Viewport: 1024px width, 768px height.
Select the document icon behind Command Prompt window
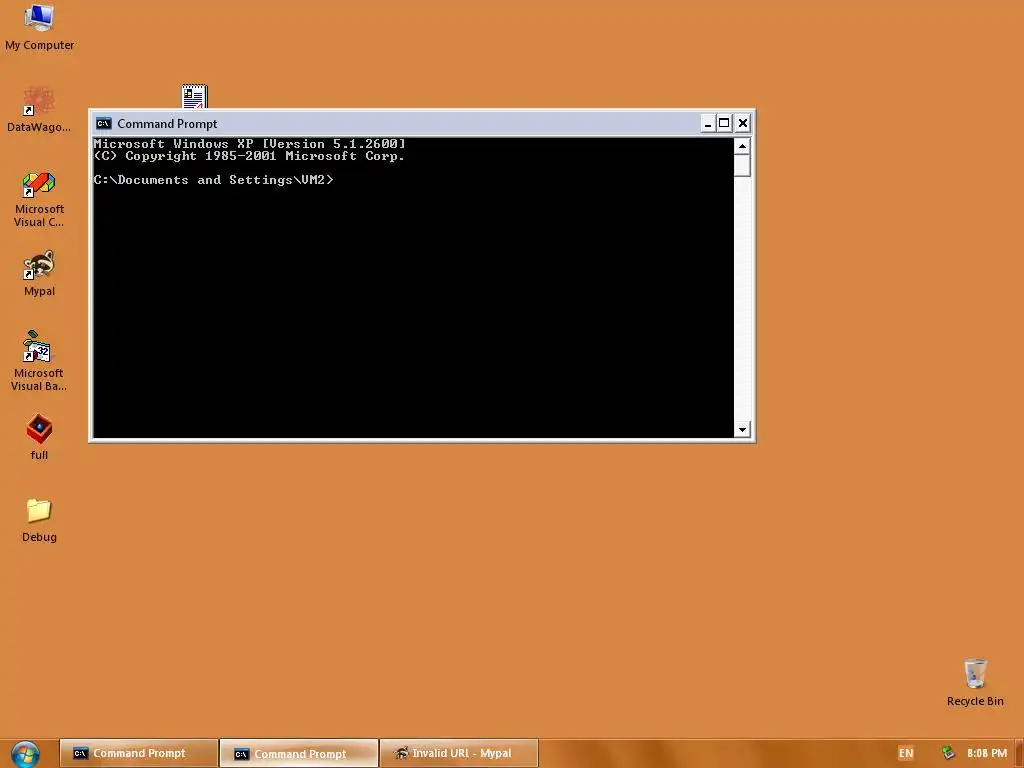[x=195, y=96]
